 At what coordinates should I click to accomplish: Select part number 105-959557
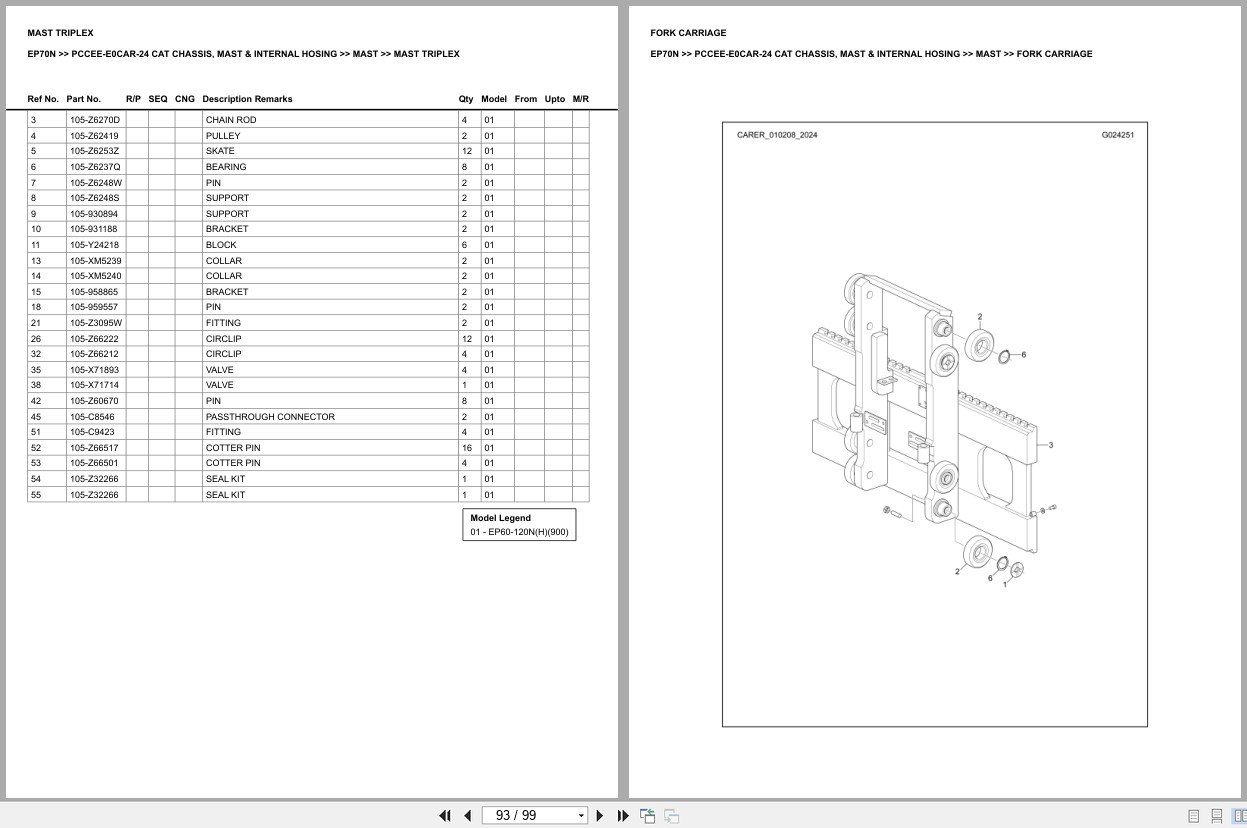[x=94, y=307]
